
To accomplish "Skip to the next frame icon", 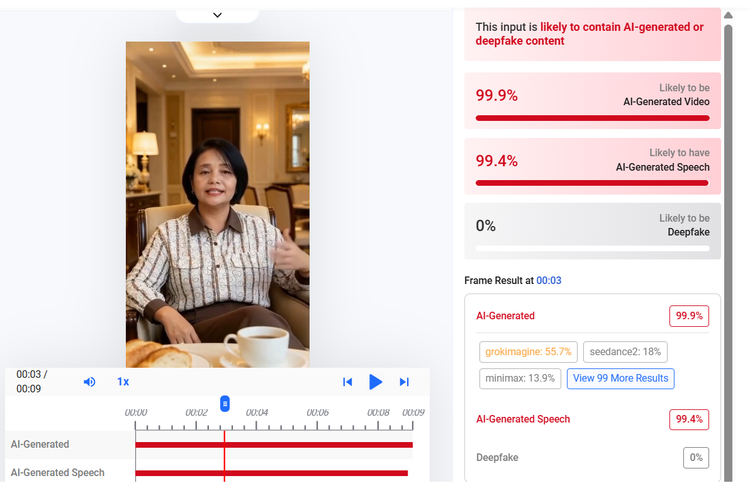I will 404,382.
